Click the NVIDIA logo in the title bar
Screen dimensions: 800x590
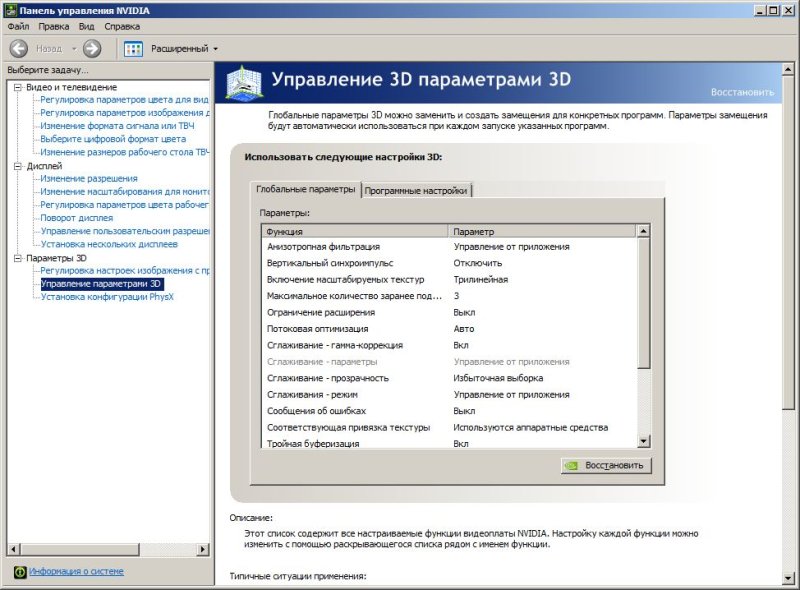(10, 8)
